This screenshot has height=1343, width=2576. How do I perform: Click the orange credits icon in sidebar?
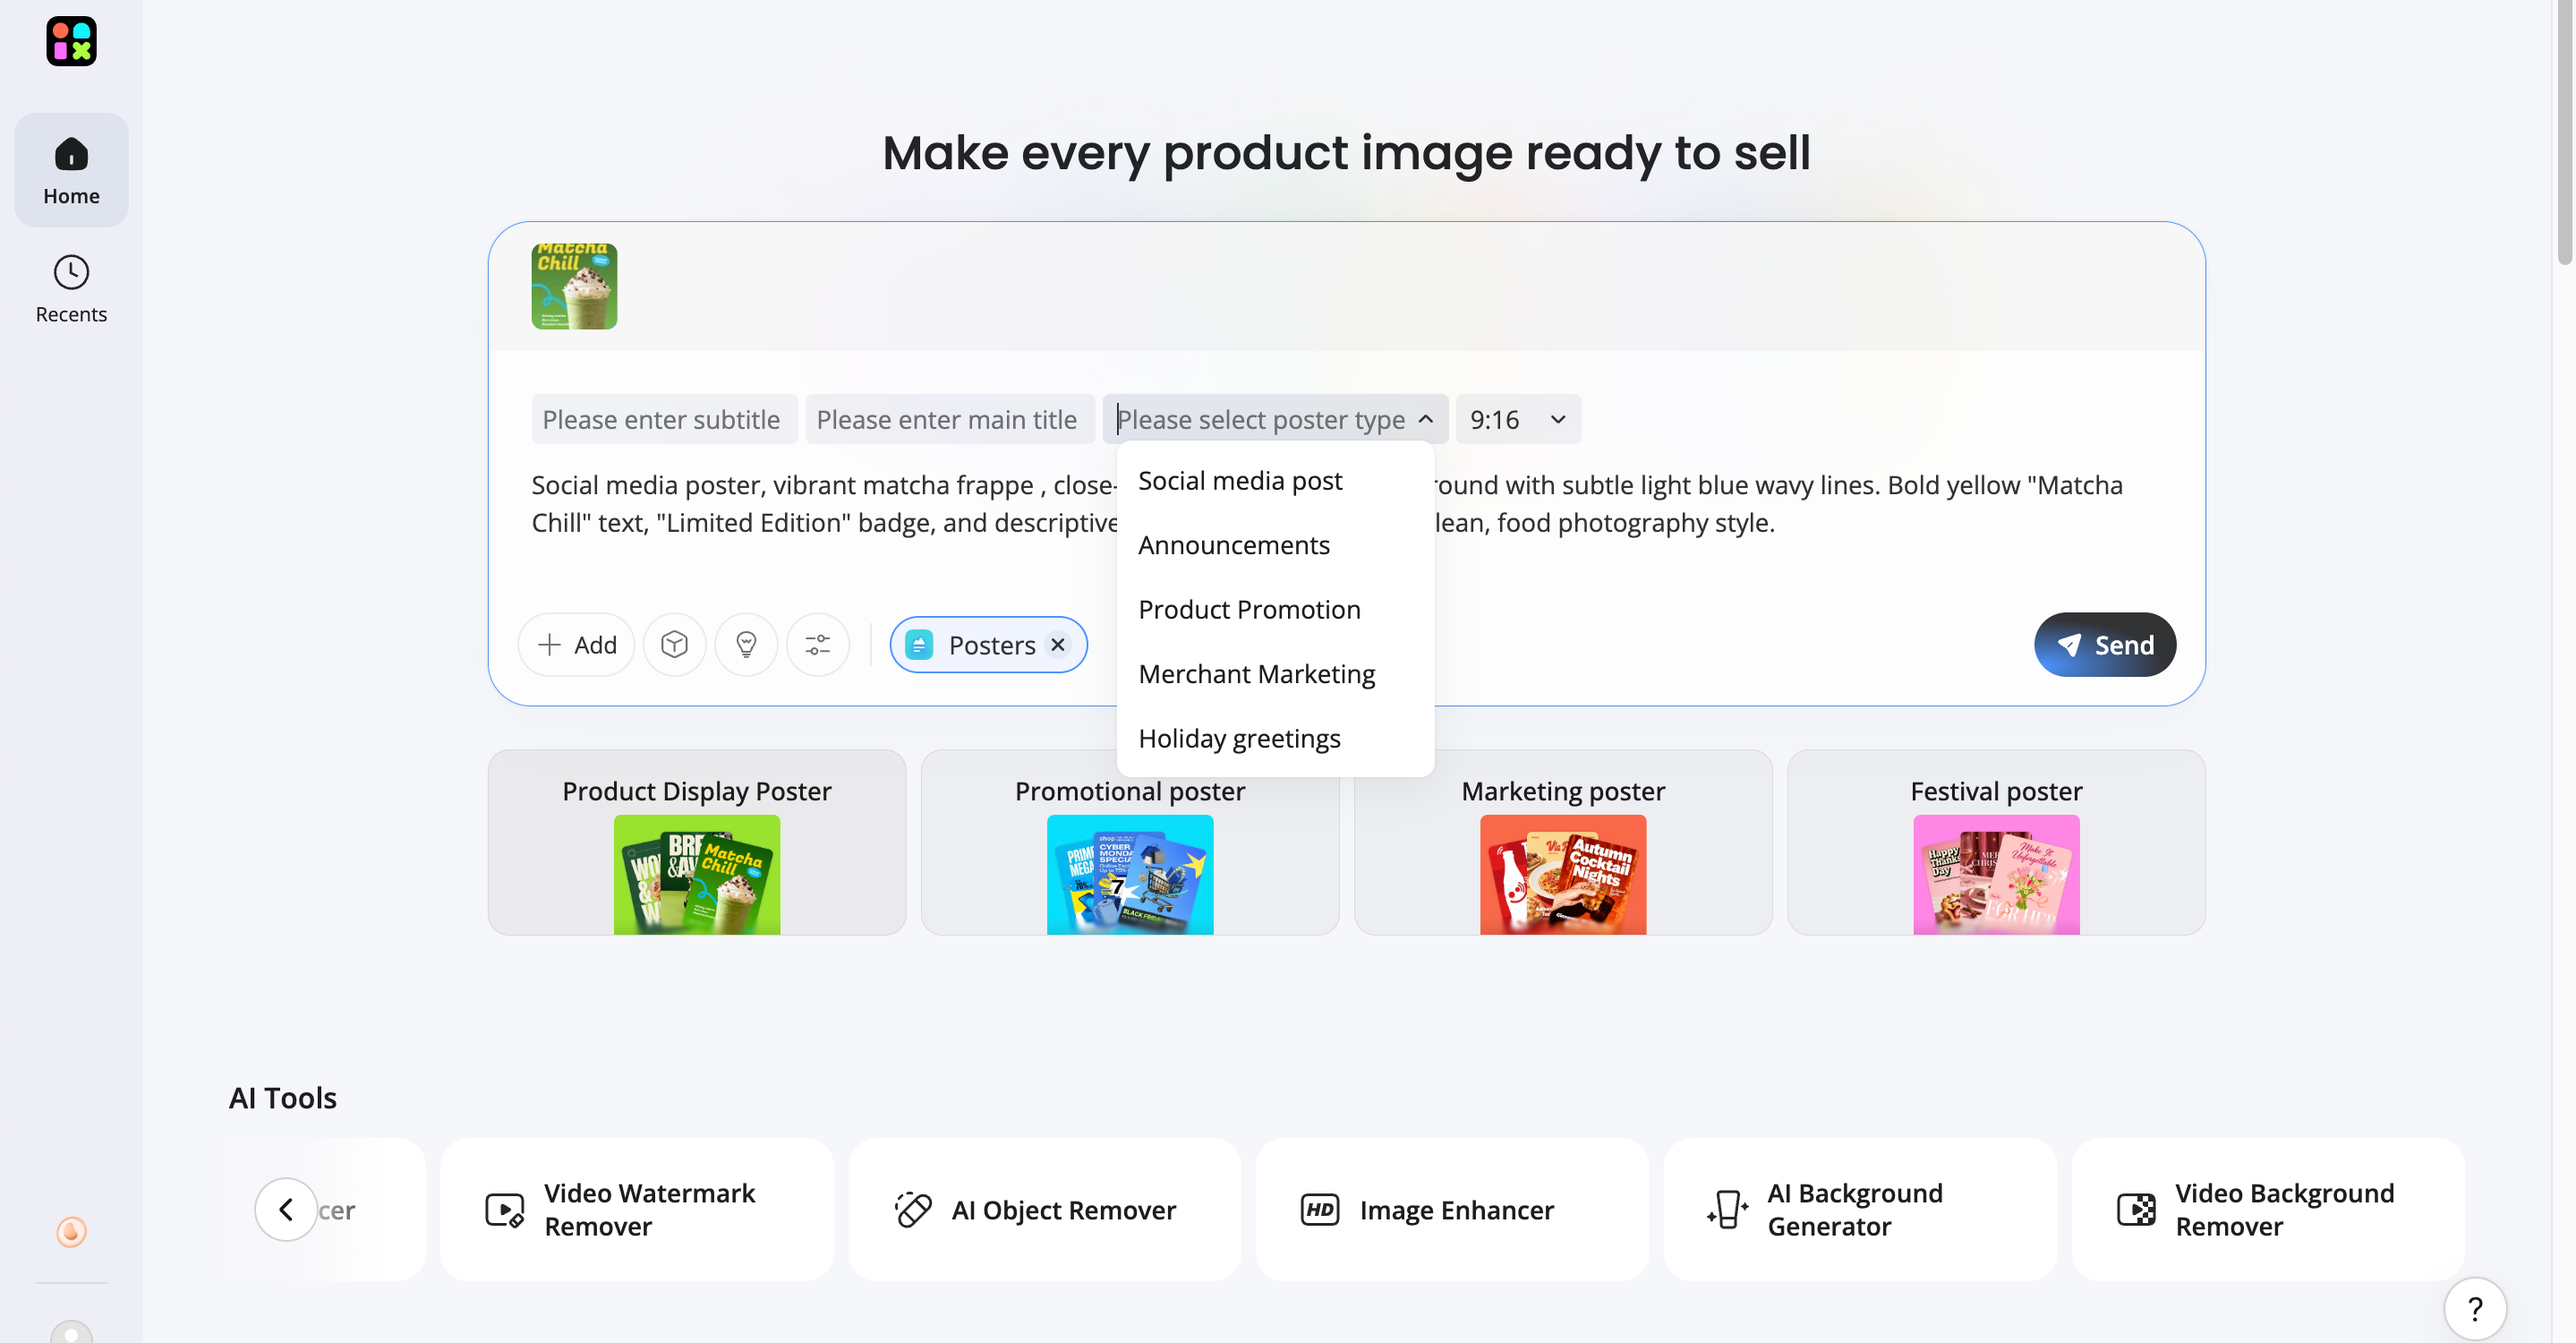[71, 1231]
